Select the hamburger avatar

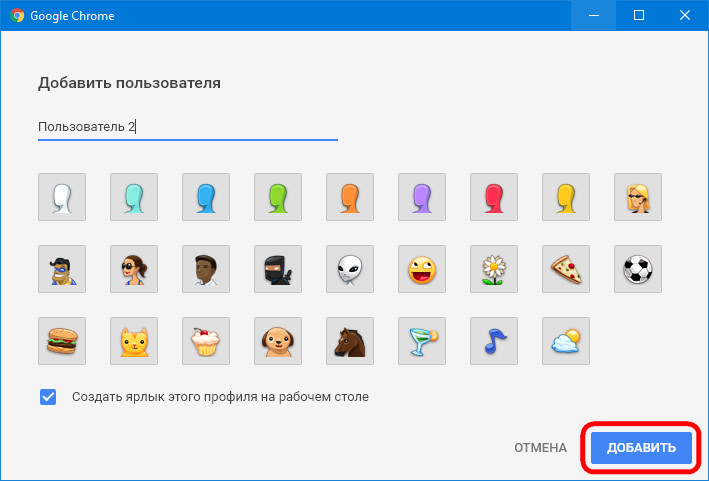coord(62,341)
